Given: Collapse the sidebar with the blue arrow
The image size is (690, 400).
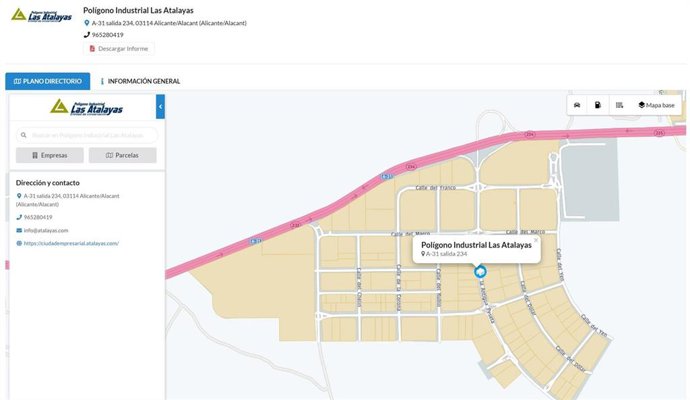Looking at the screenshot, I should (x=160, y=105).
